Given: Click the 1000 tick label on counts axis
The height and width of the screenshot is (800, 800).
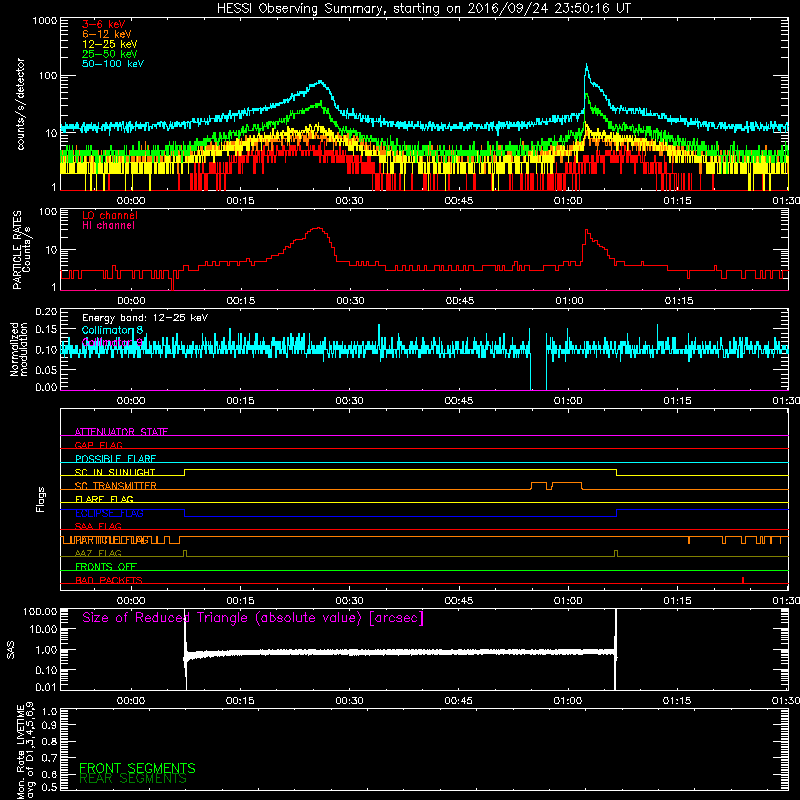Looking at the screenshot, I should 44,21.
